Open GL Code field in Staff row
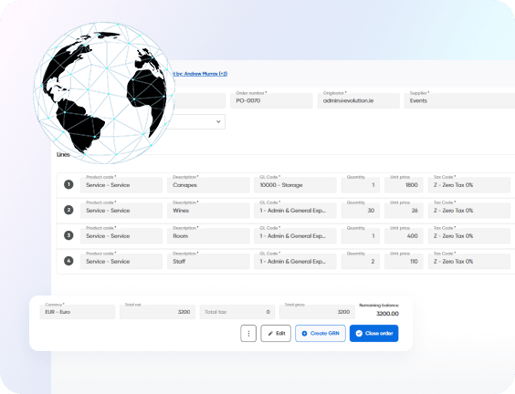This screenshot has width=515, height=394. [295, 261]
